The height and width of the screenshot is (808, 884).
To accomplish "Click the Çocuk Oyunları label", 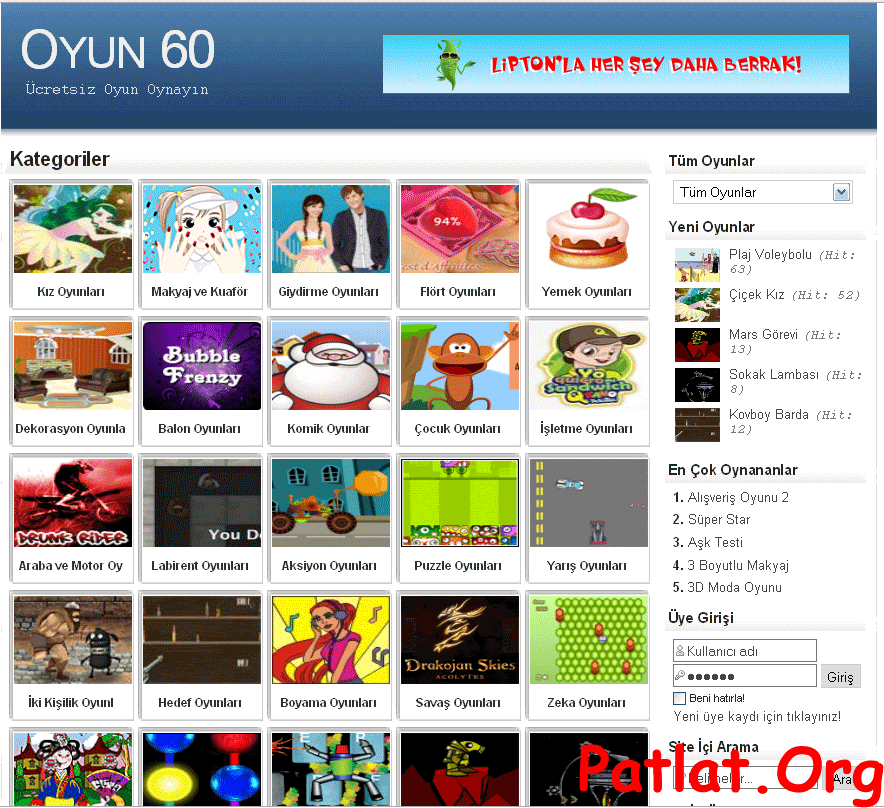I will point(458,429).
